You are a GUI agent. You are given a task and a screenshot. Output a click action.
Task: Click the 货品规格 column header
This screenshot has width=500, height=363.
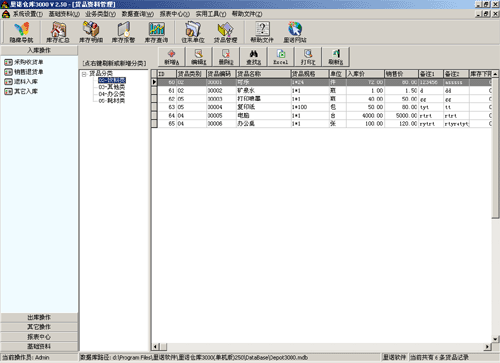[x=310, y=74]
